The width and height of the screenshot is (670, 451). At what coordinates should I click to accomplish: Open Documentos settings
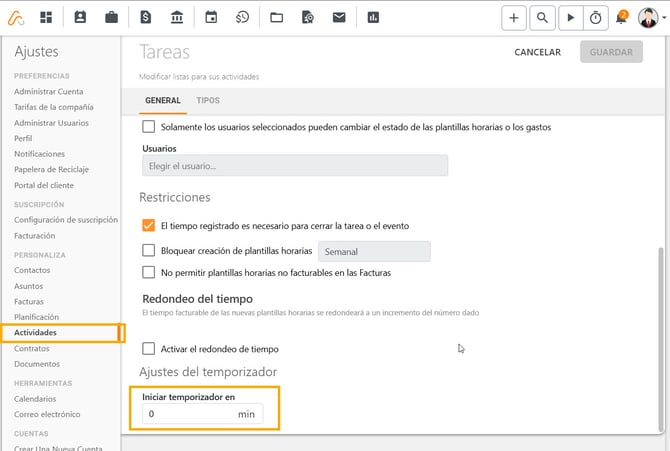[37, 364]
